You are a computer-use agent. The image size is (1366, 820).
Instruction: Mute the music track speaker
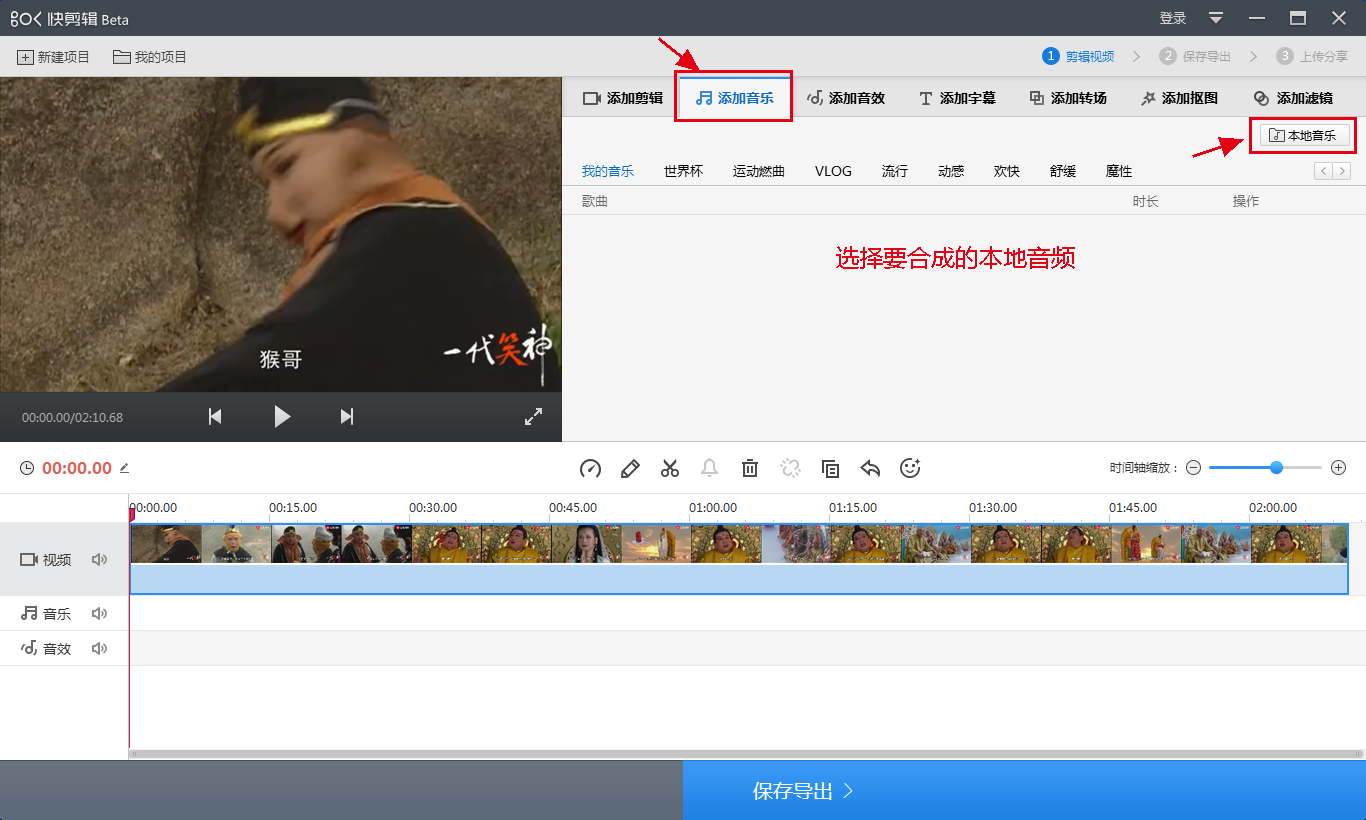coord(99,614)
